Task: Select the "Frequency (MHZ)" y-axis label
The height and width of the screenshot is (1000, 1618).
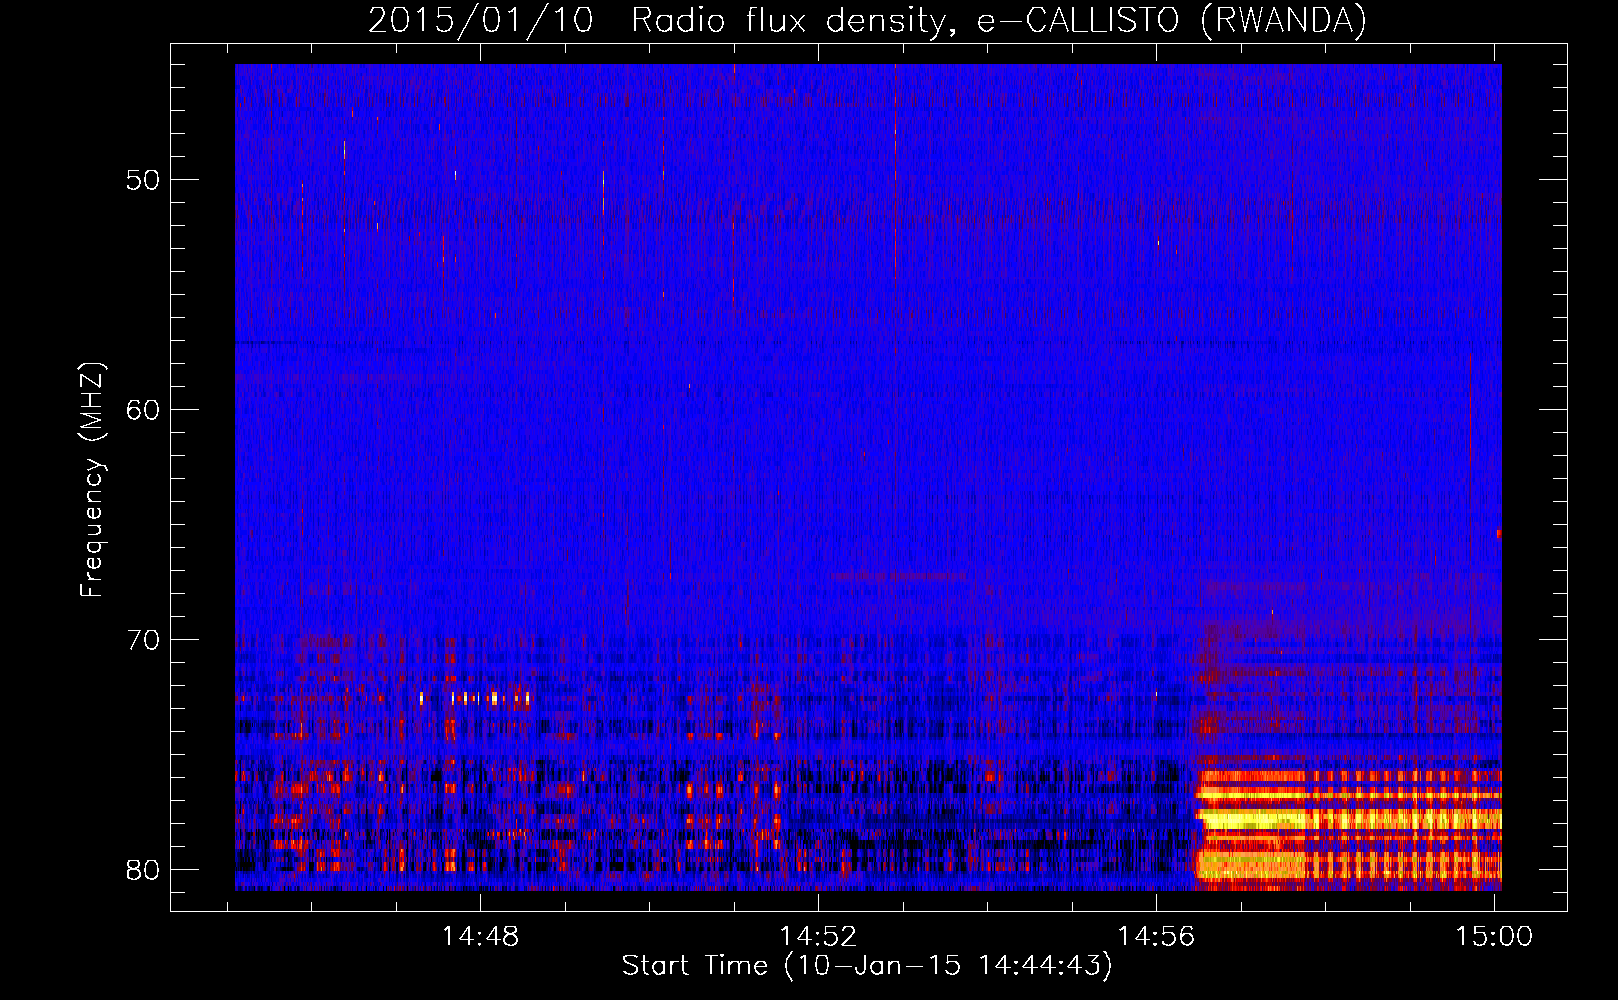Action: (x=92, y=480)
